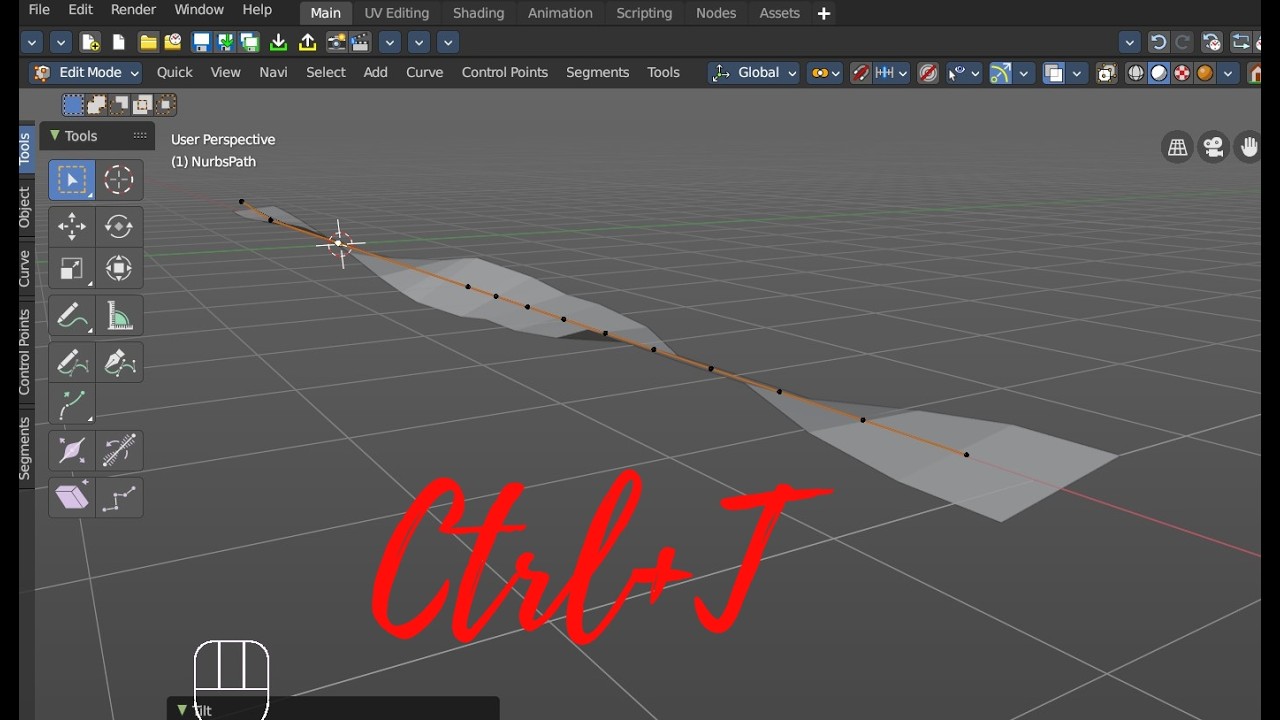Toggle X-ray view button

click(1106, 73)
